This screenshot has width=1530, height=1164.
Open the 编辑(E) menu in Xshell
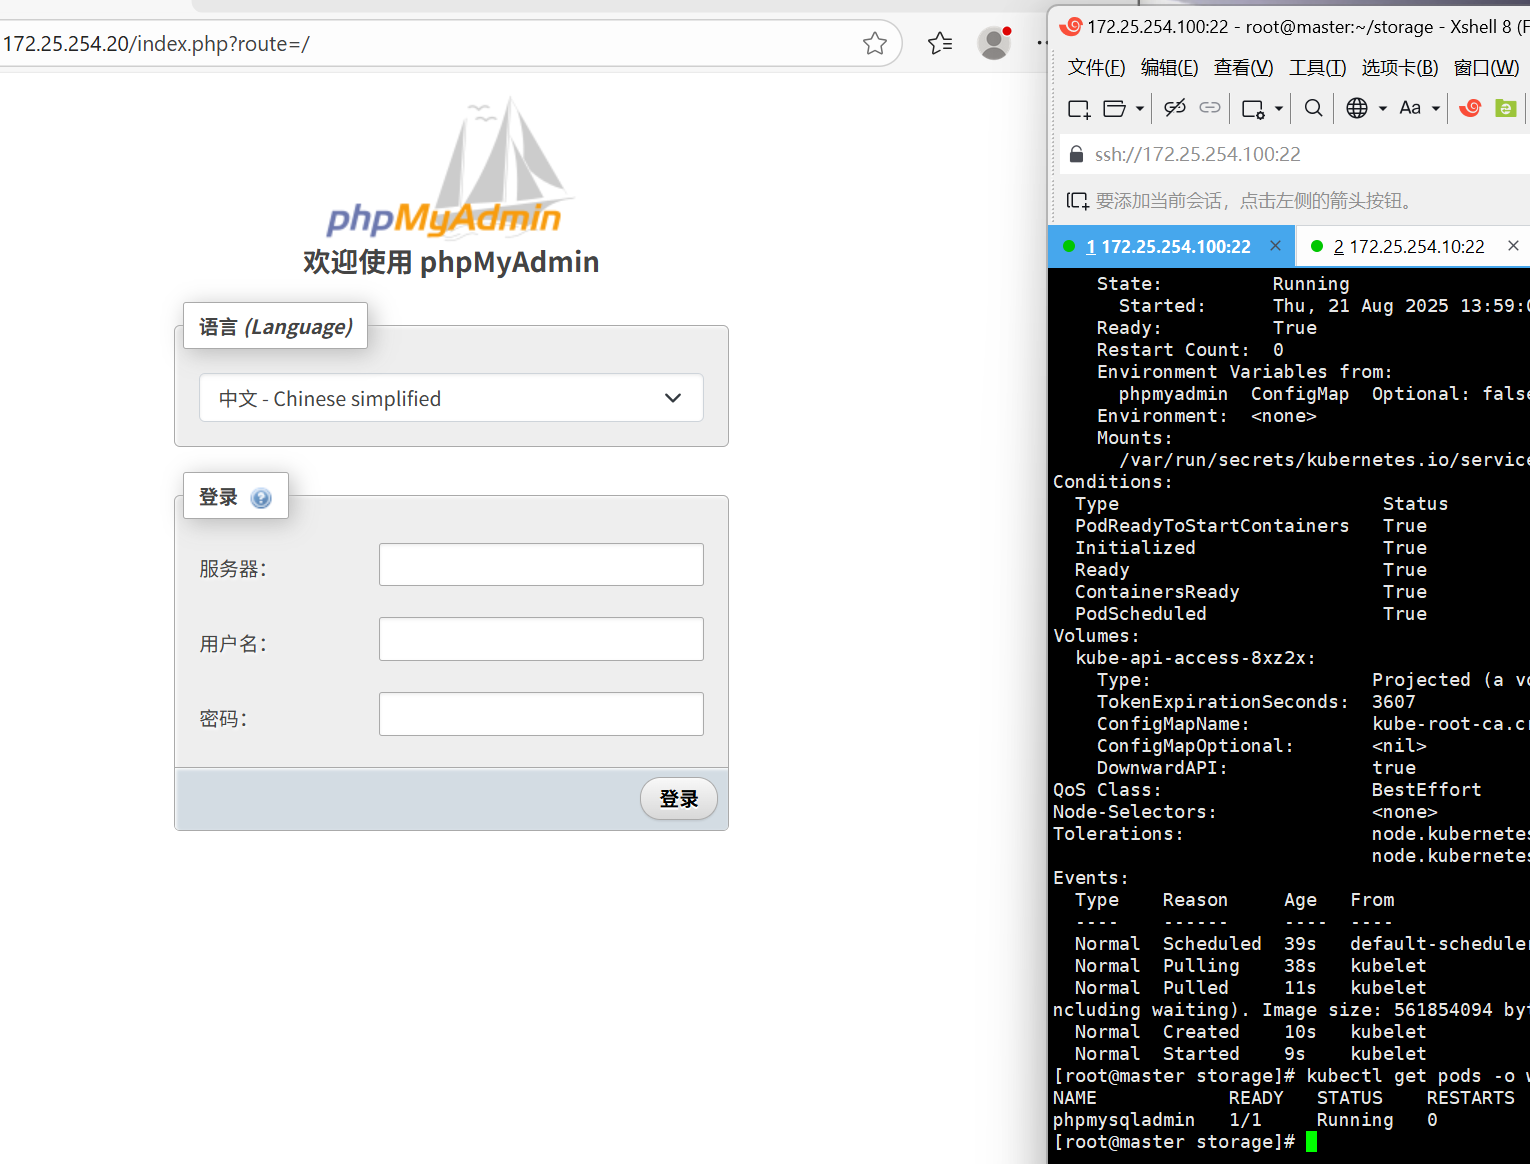(1169, 67)
